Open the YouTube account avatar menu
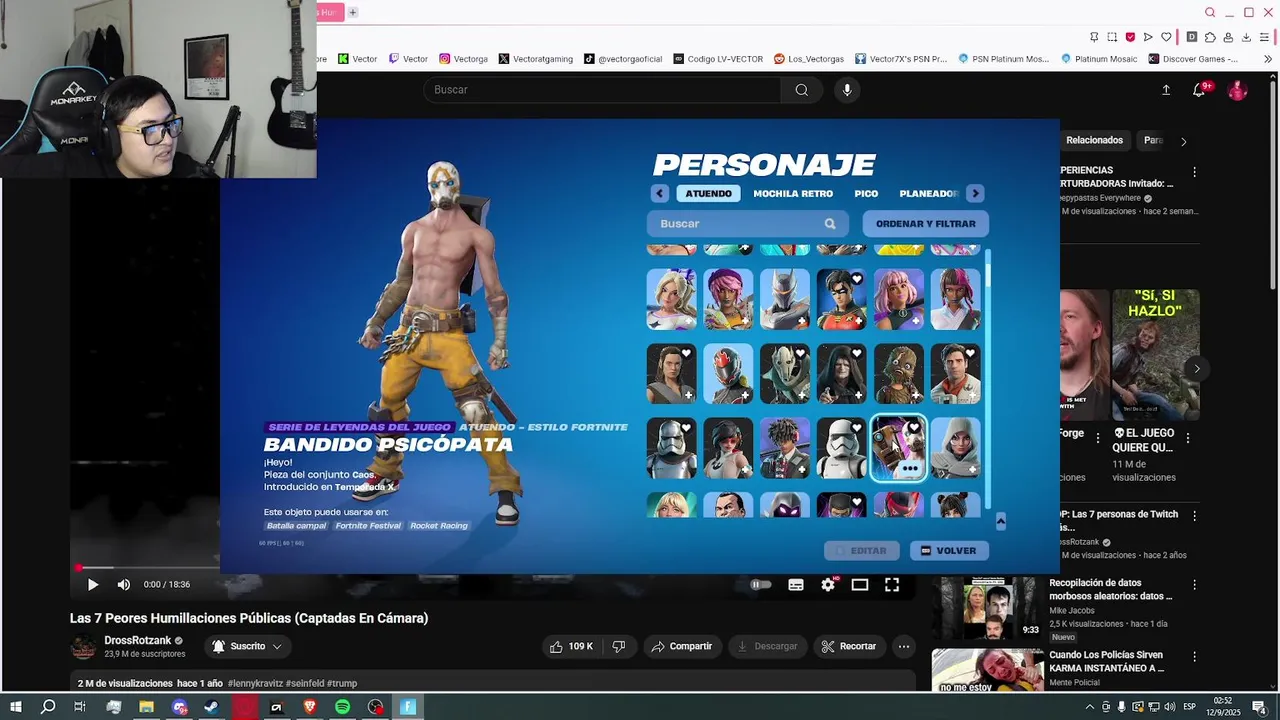The width and height of the screenshot is (1280, 720). 1238,90
